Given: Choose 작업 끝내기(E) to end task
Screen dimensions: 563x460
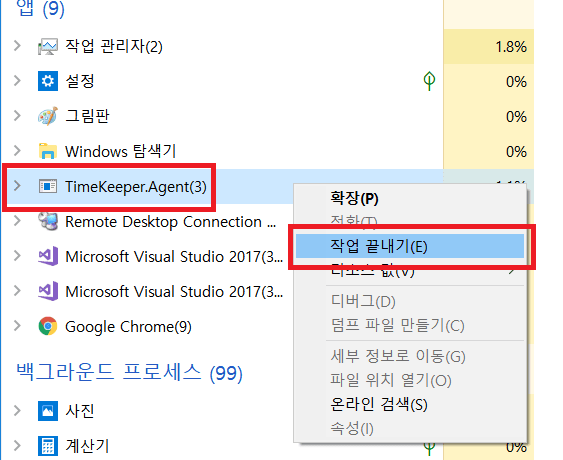Looking at the screenshot, I should pyautogui.click(x=410, y=246).
